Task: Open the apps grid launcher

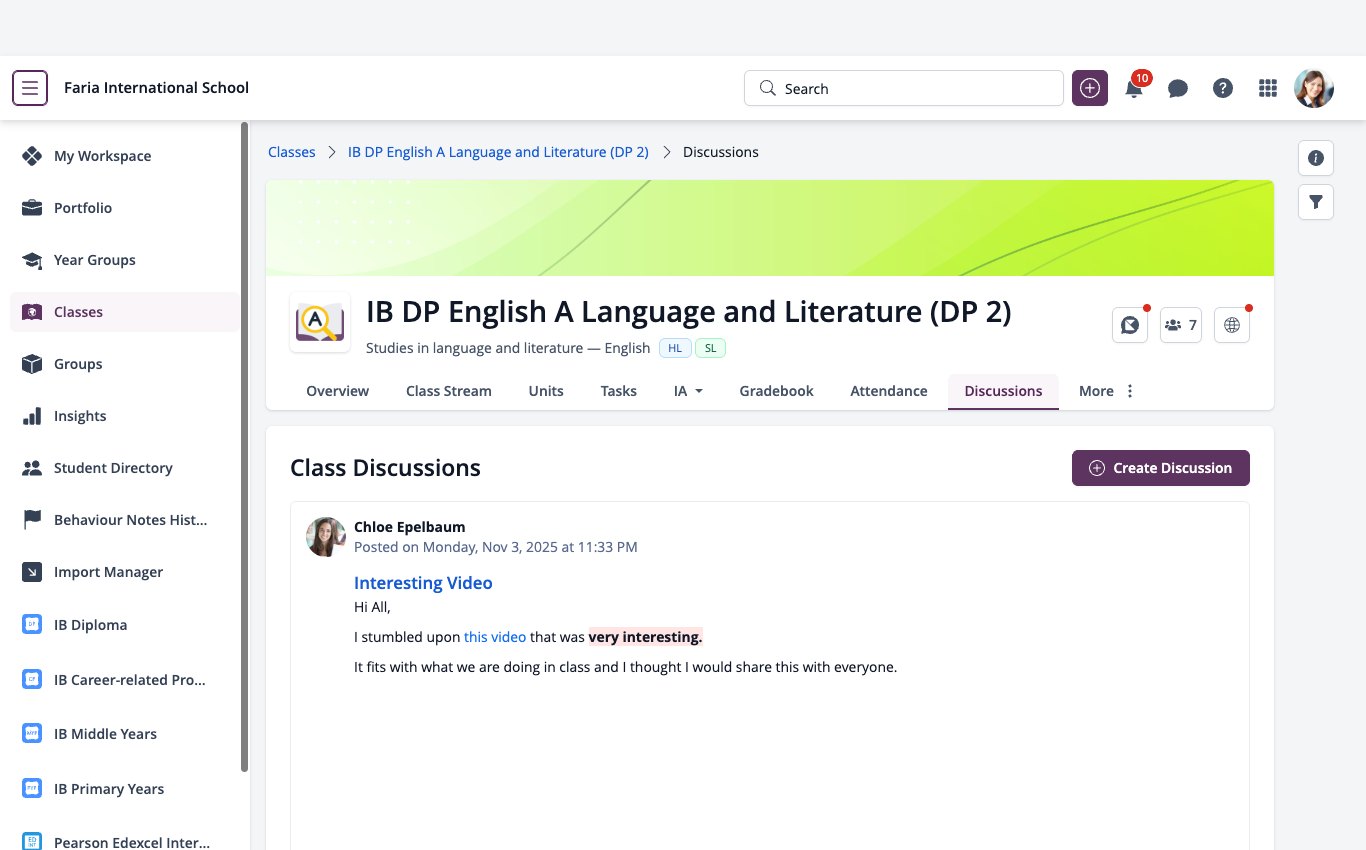Action: pyautogui.click(x=1268, y=88)
